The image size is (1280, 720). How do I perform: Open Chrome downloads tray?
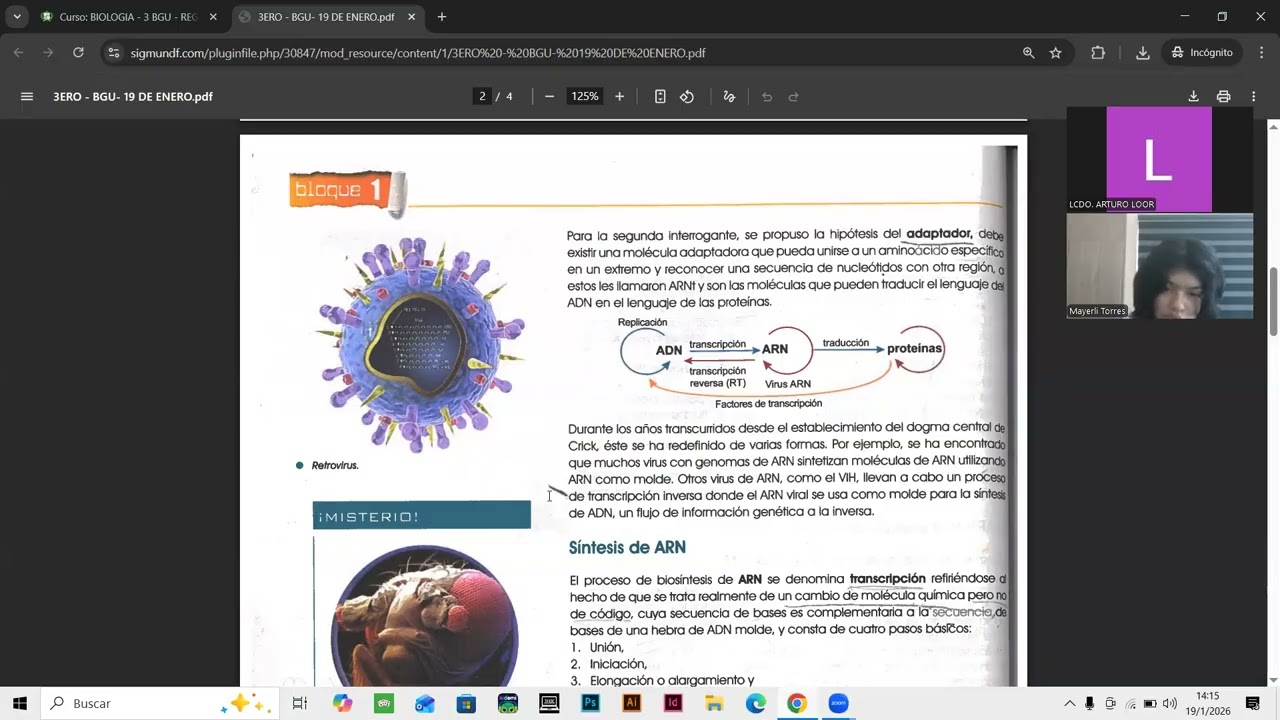point(1142,53)
